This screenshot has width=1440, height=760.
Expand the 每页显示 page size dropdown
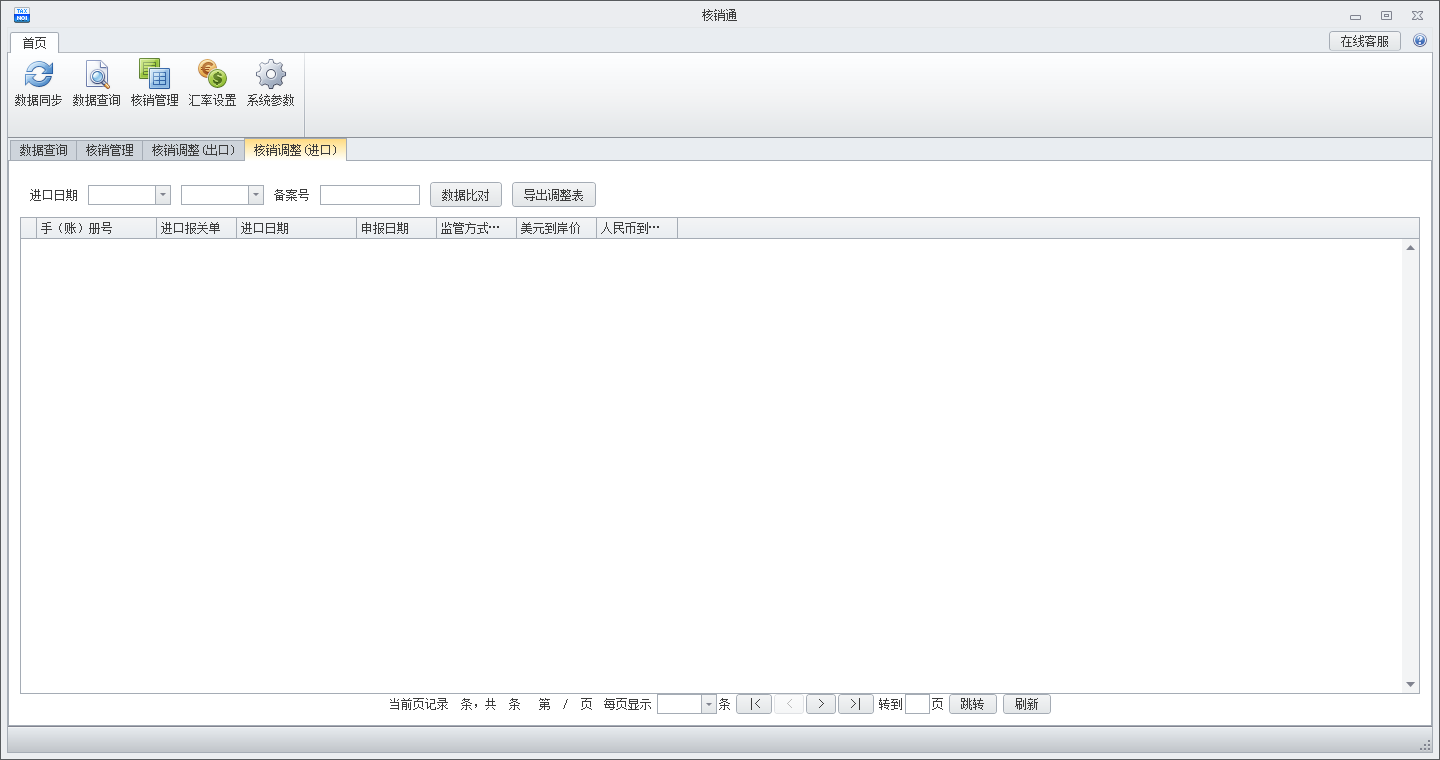(x=709, y=704)
